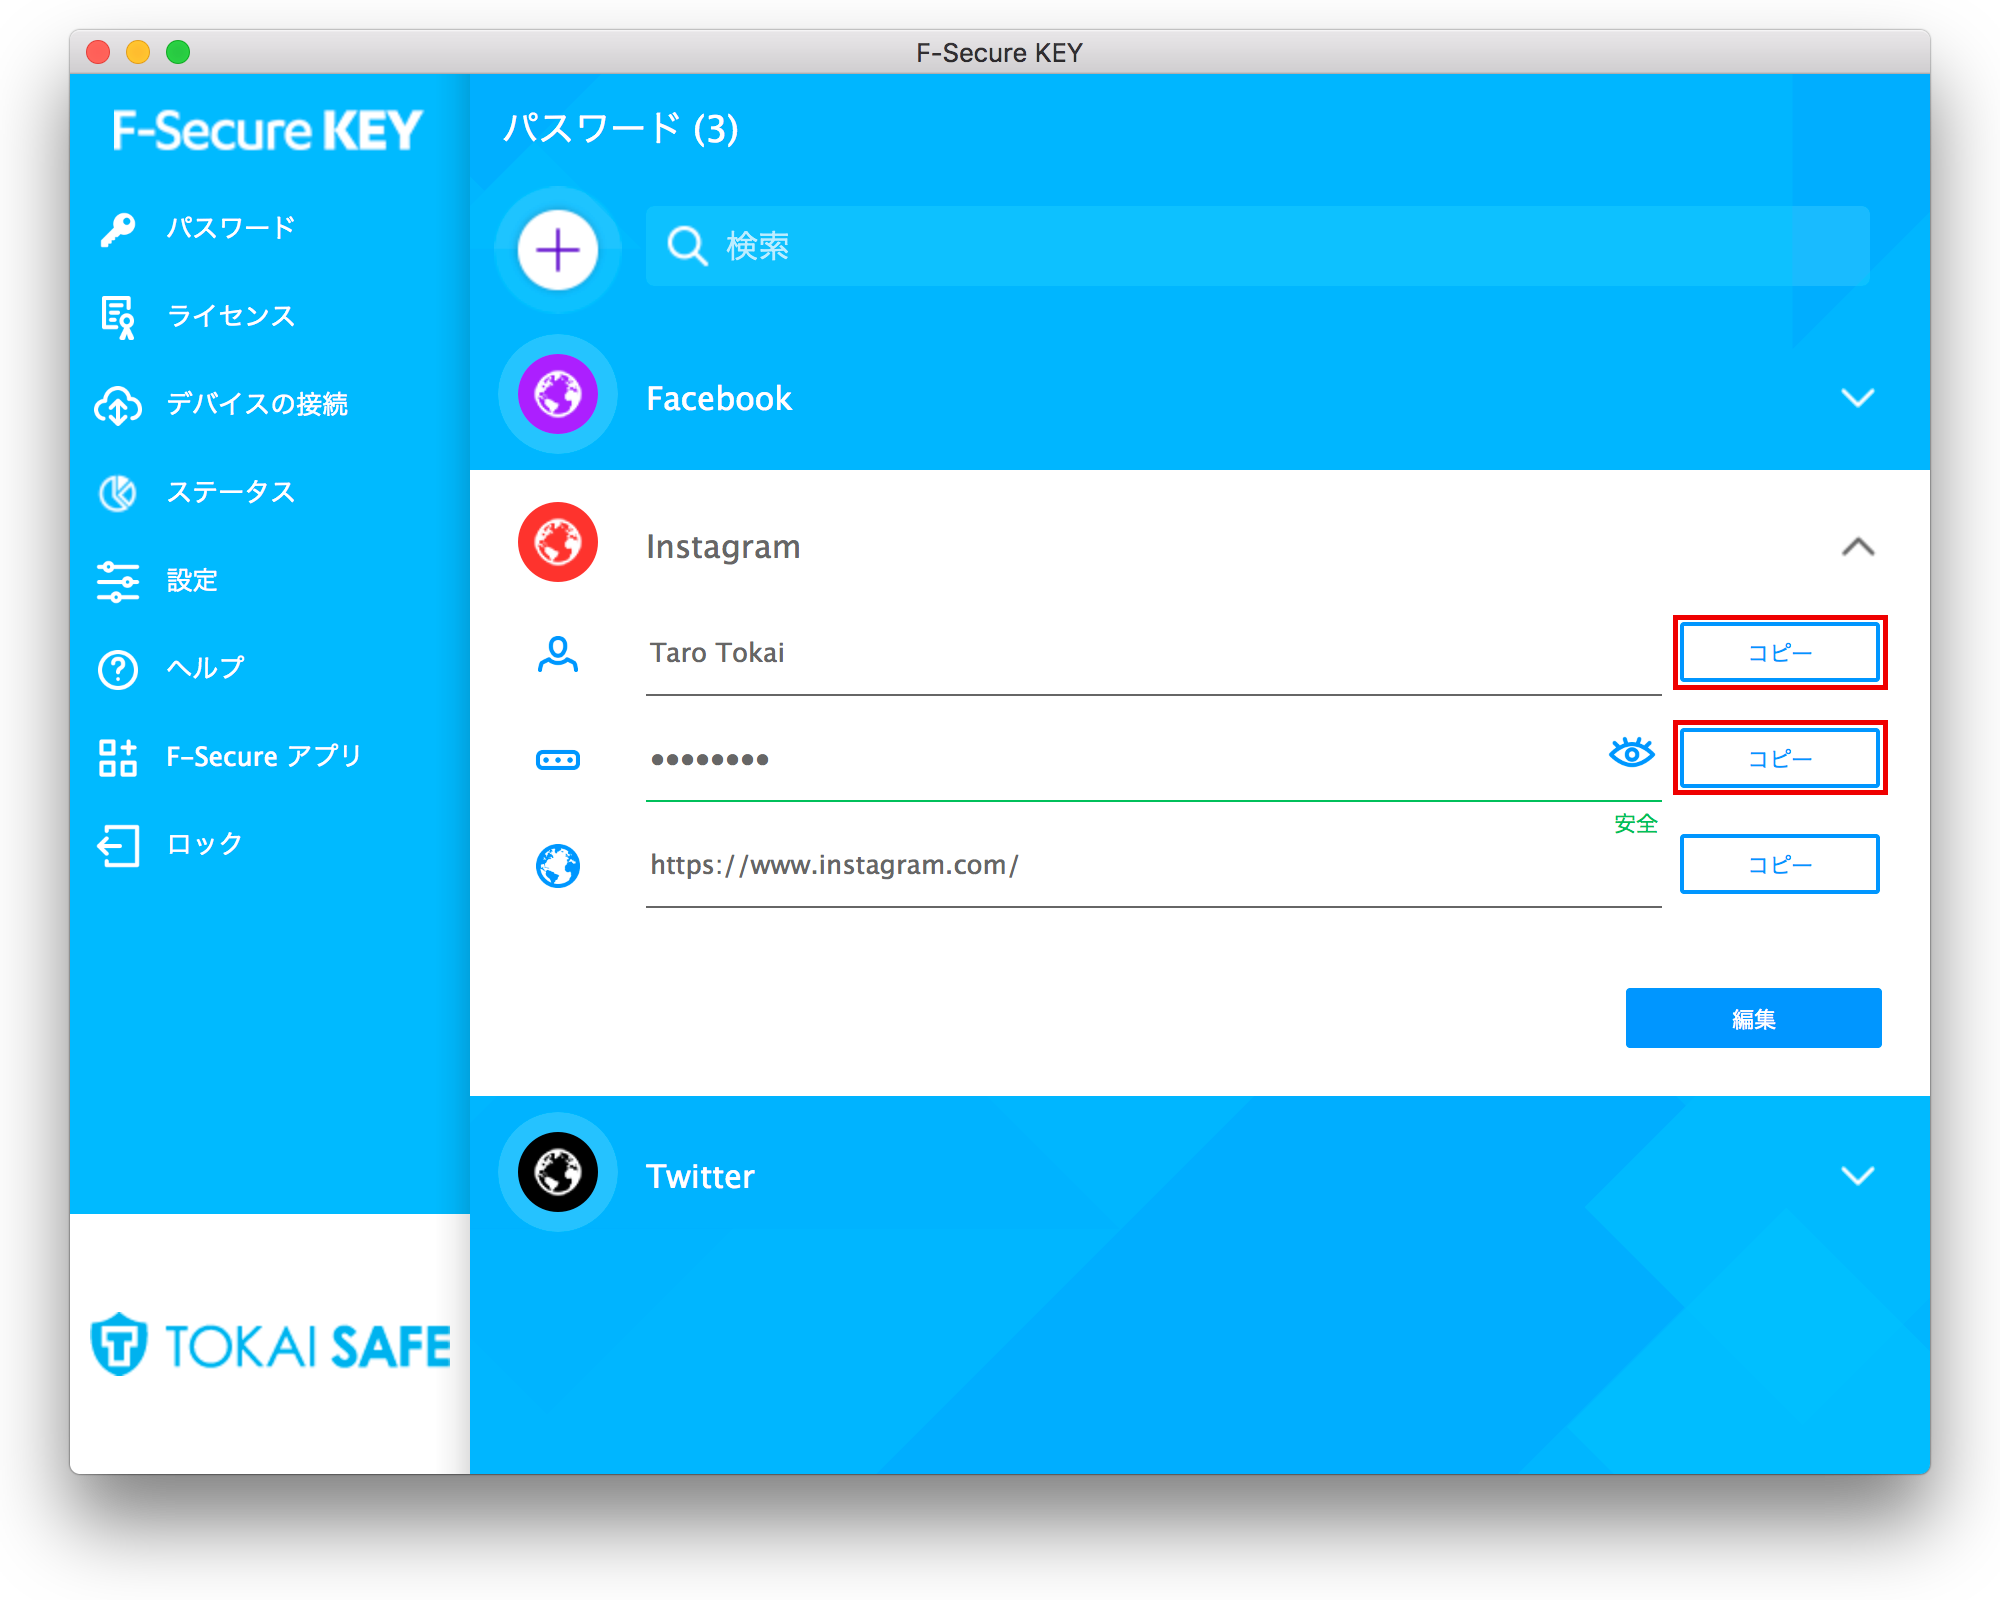Click the status pie chart icon

[x=118, y=493]
